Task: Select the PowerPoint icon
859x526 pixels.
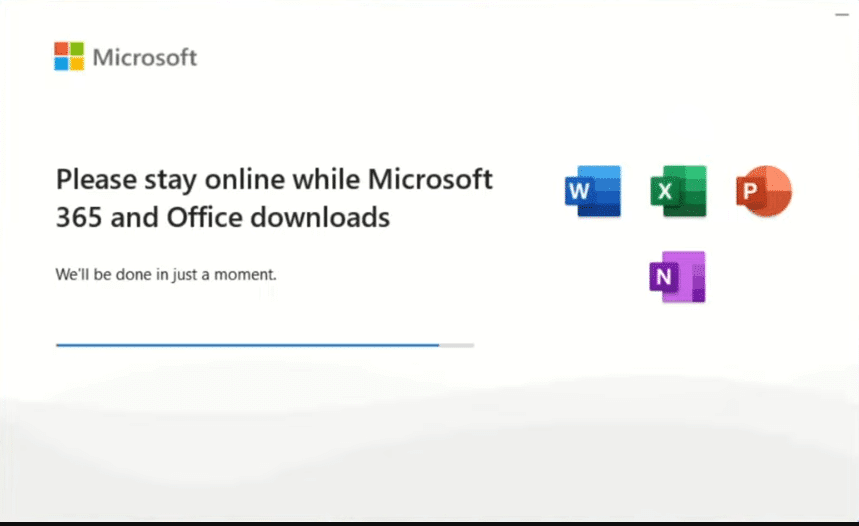Action: coord(764,191)
